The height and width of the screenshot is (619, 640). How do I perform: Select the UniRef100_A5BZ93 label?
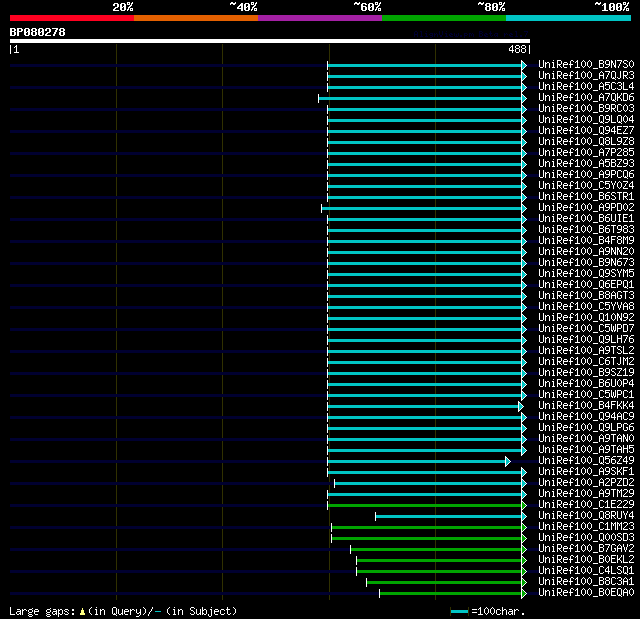[586, 164]
